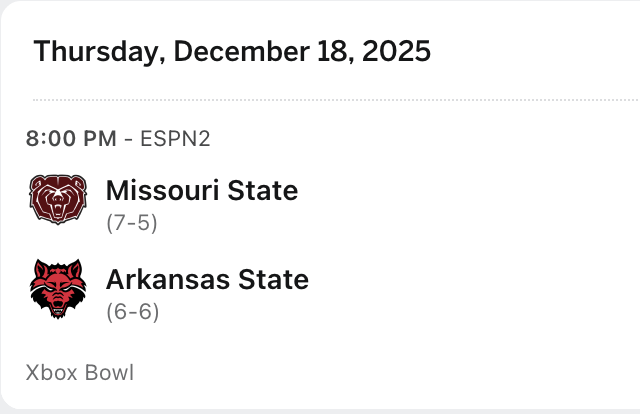Image resolution: width=640 pixels, height=414 pixels.
Task: Select Missouri State's (7-5) record
Action: 132,222
